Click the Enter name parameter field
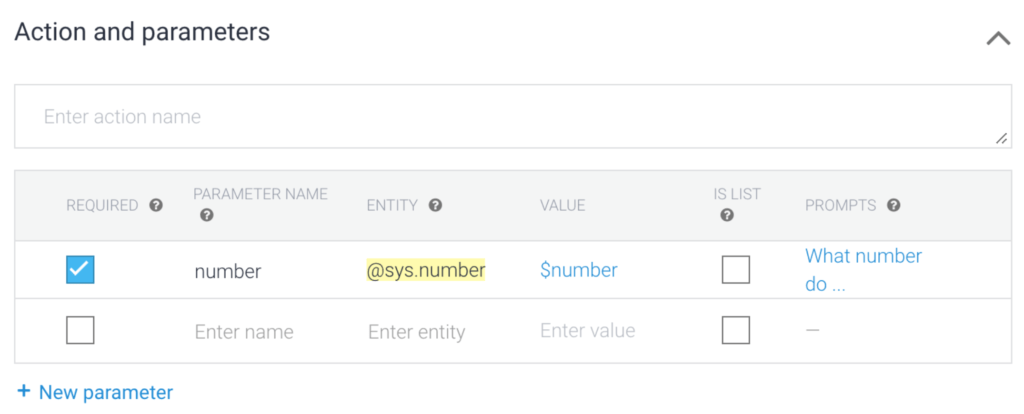1024x414 pixels. click(x=244, y=332)
